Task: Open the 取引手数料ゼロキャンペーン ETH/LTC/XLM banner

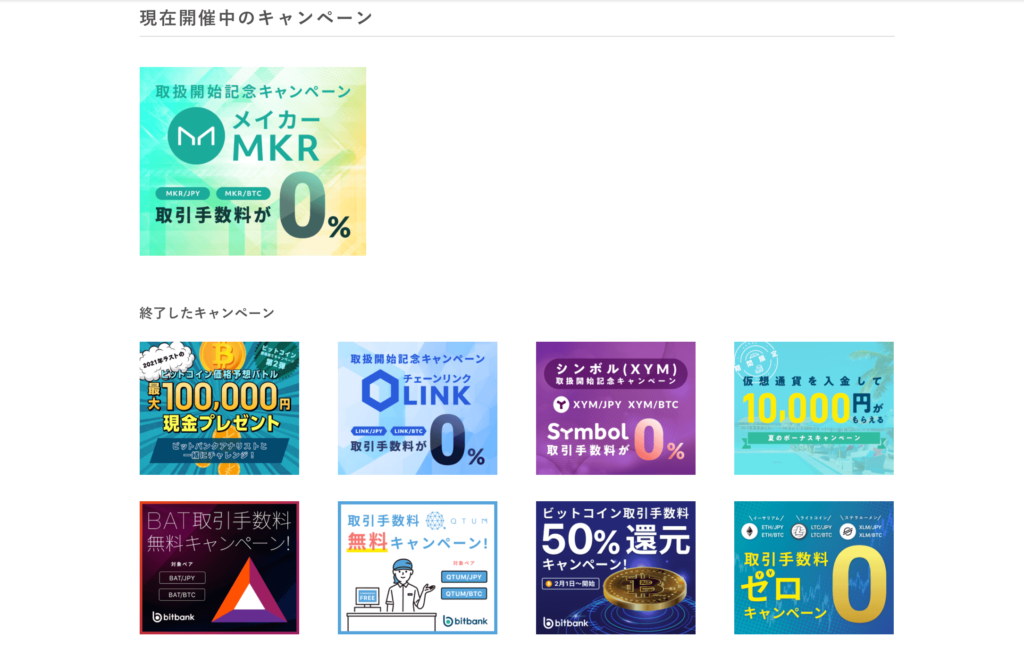Action: (x=814, y=568)
